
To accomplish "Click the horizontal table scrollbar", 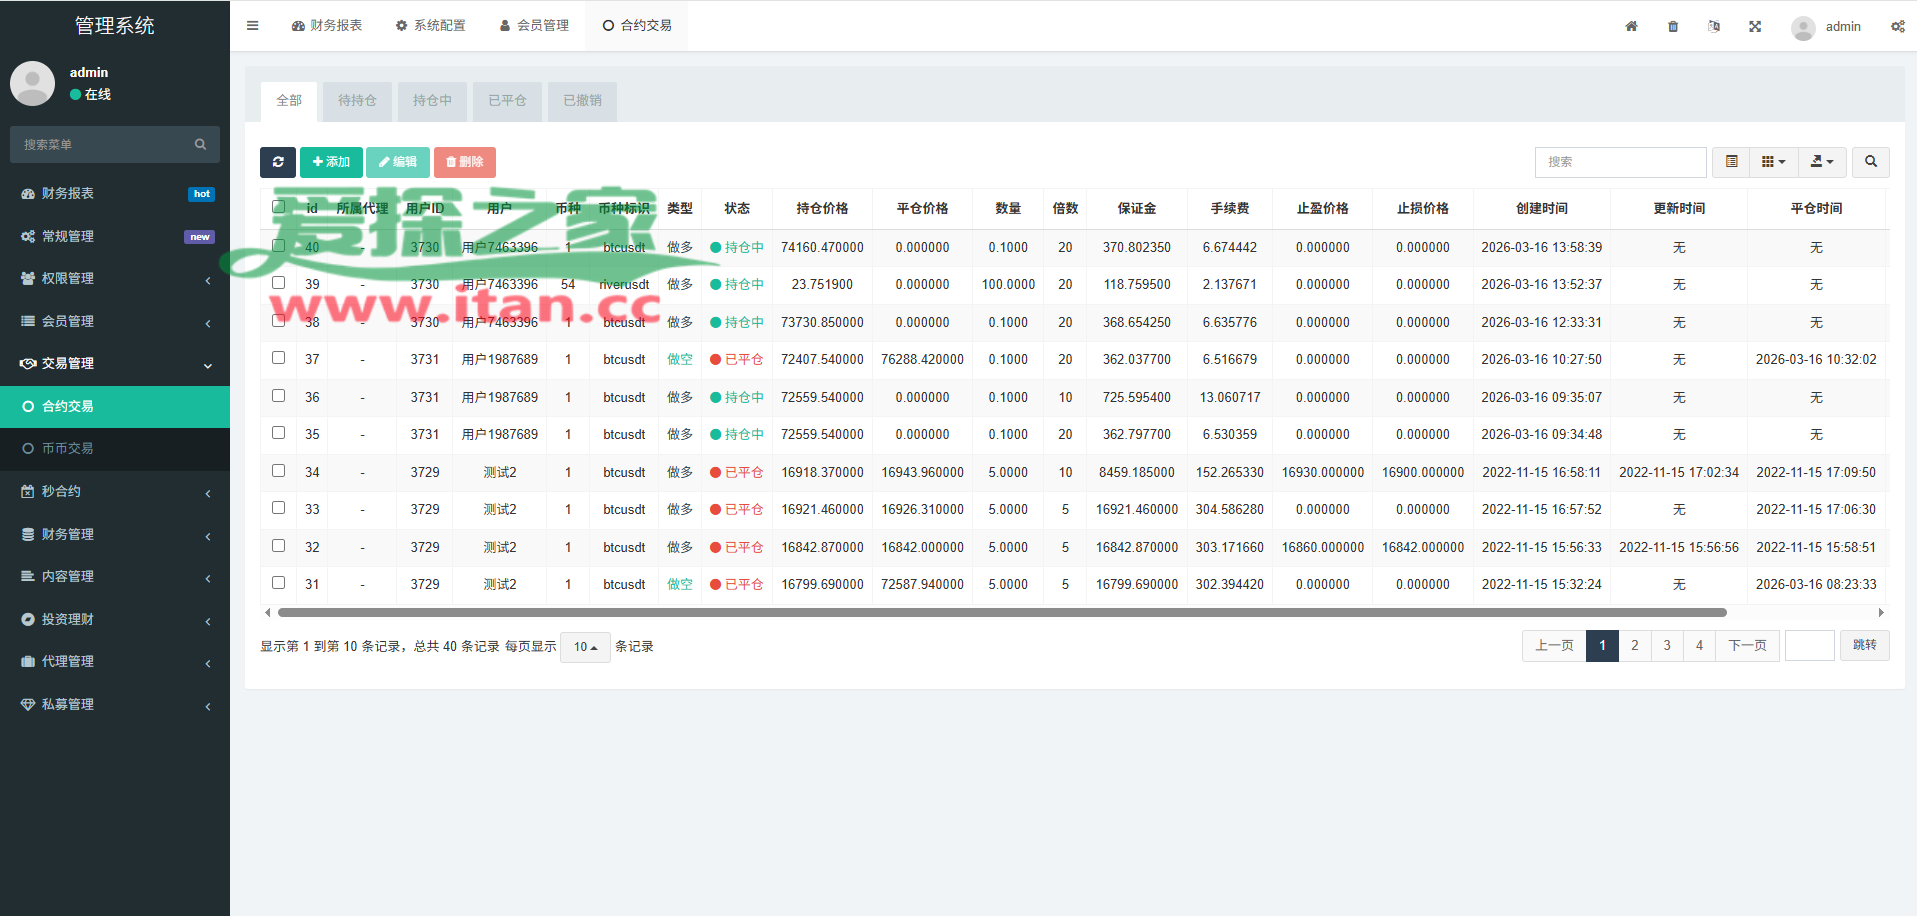I will point(1000,612).
